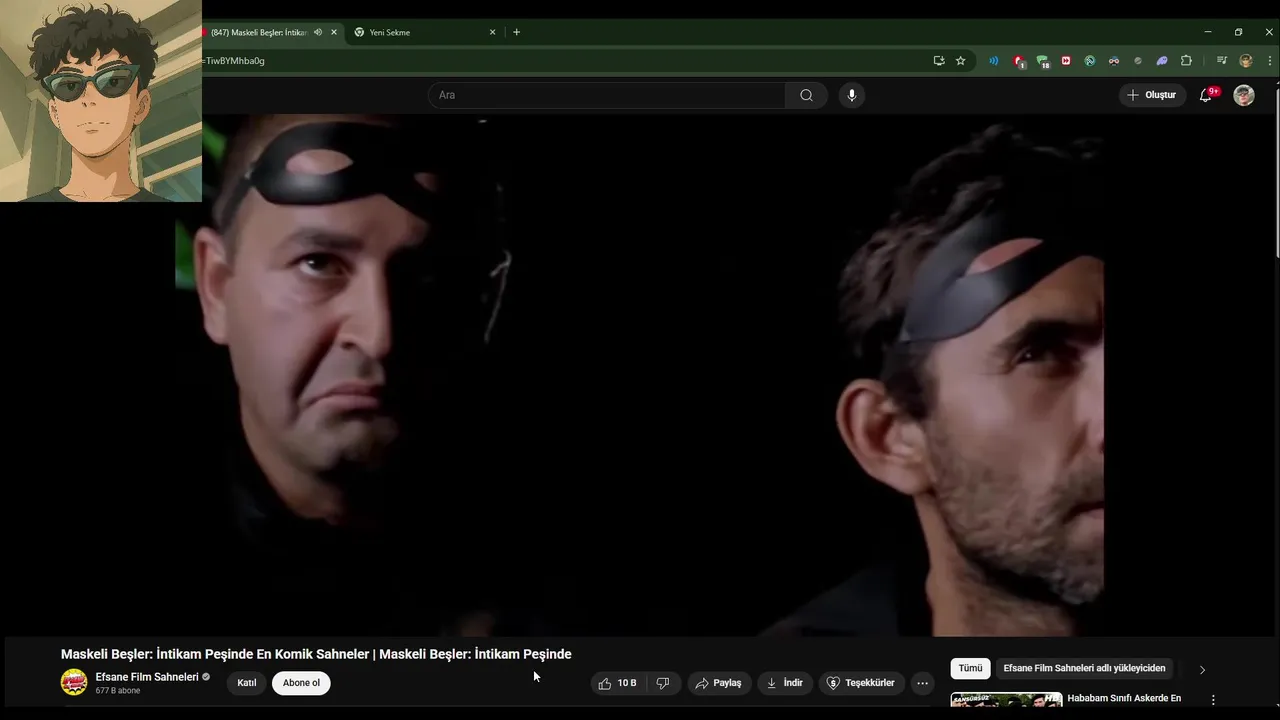Like the video with thumbs up
The image size is (1280, 720).
point(617,683)
